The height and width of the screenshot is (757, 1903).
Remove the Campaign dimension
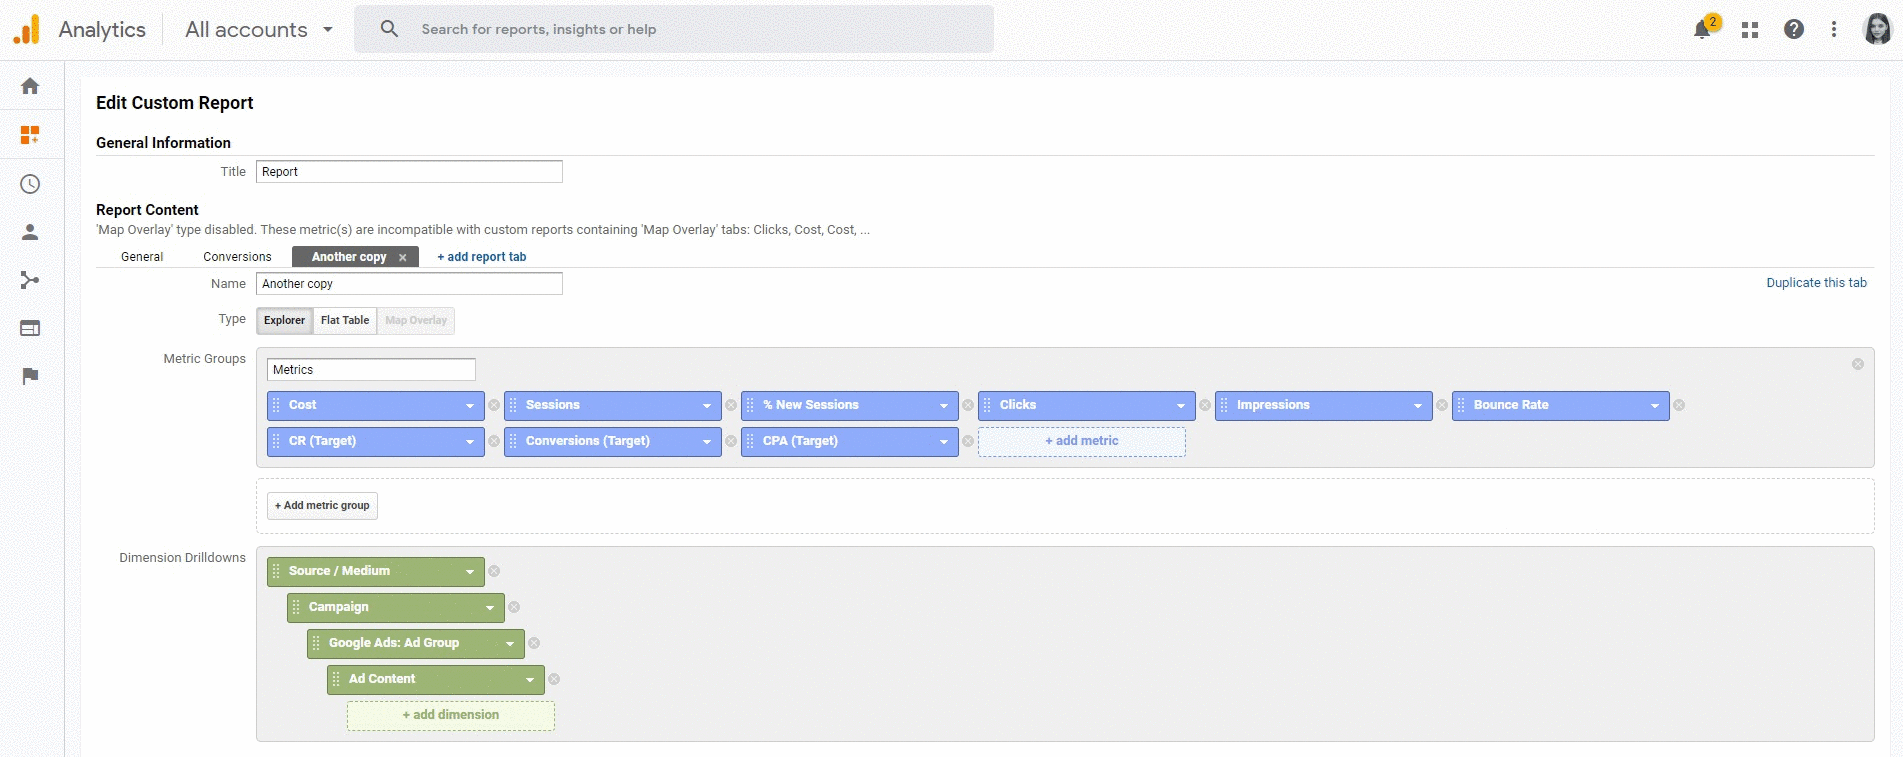[514, 607]
